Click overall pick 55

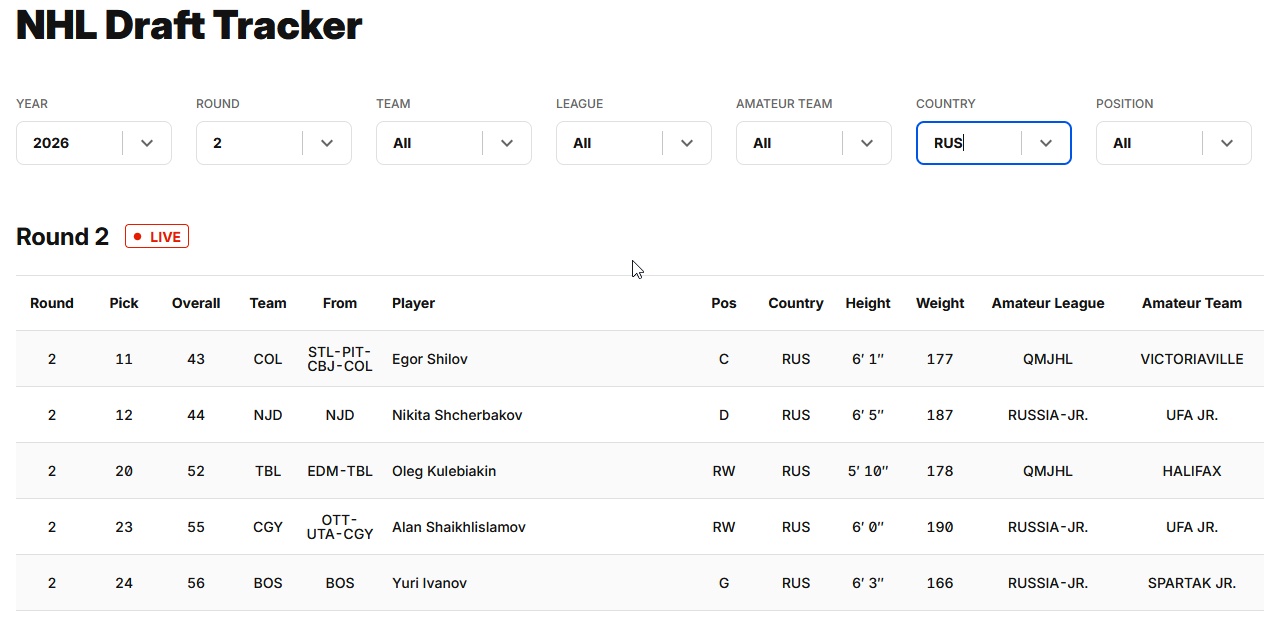pos(196,527)
